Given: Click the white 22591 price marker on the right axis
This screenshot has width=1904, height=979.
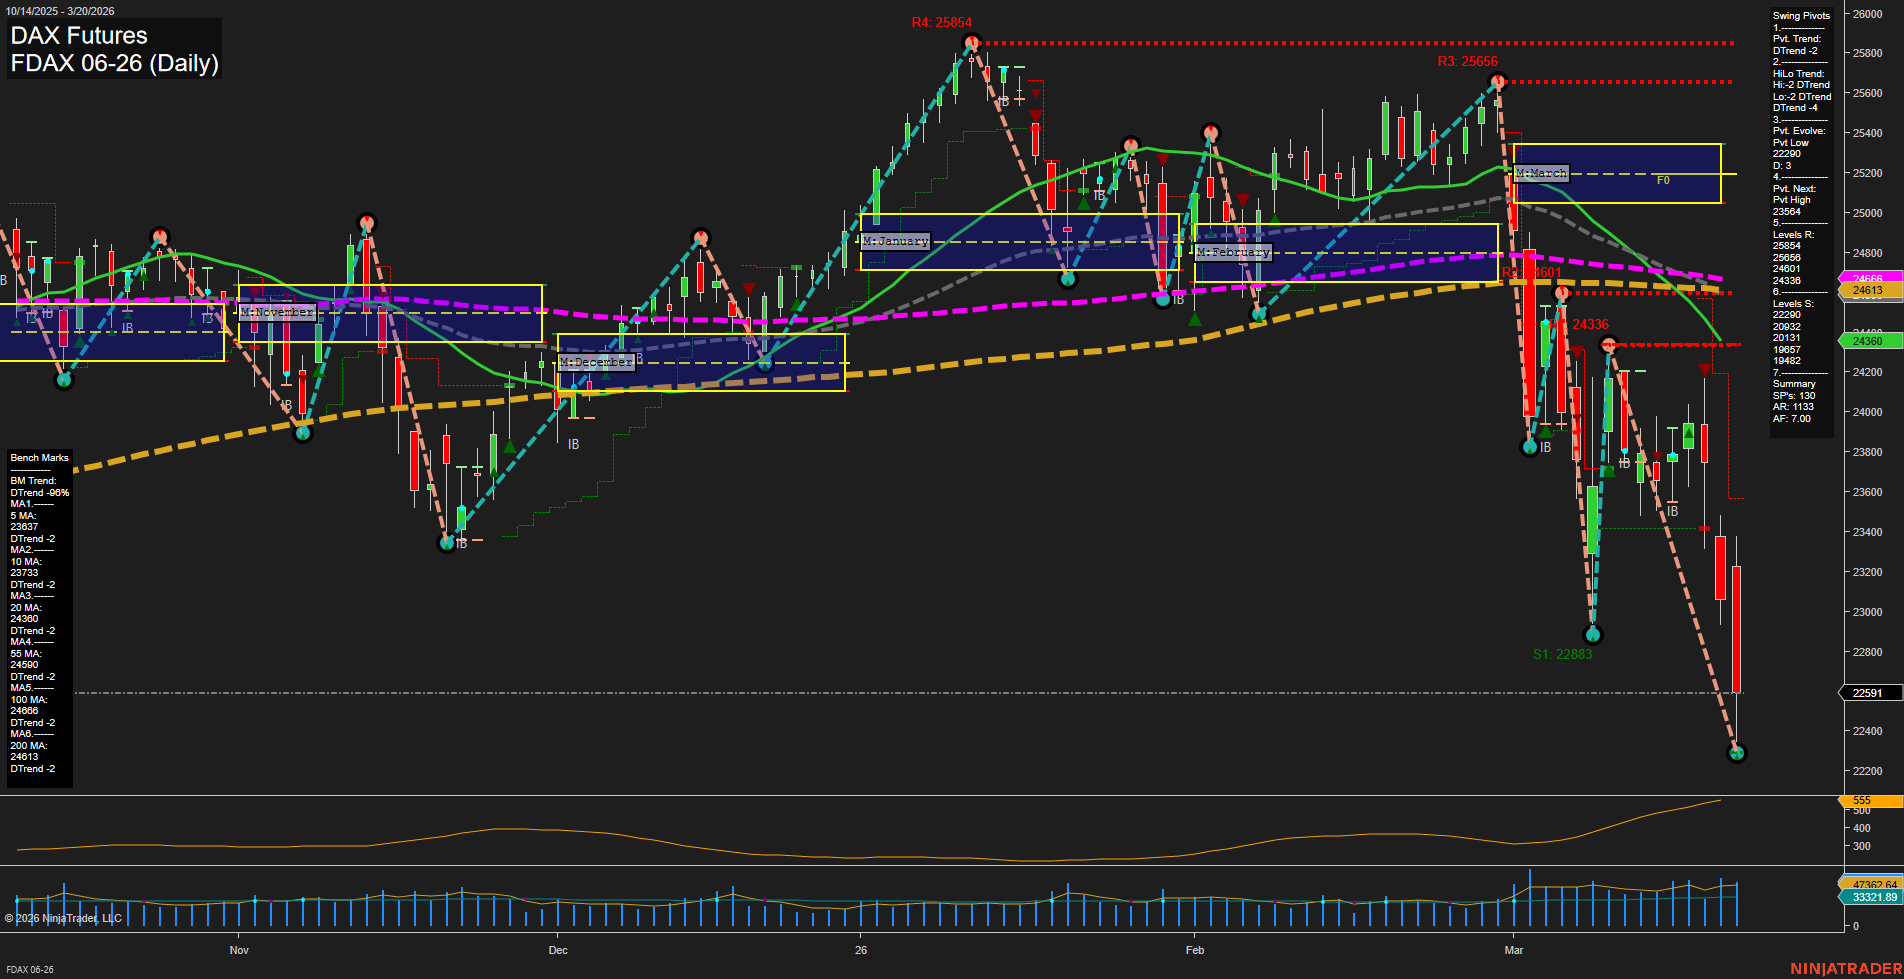Looking at the screenshot, I should point(1868,693).
